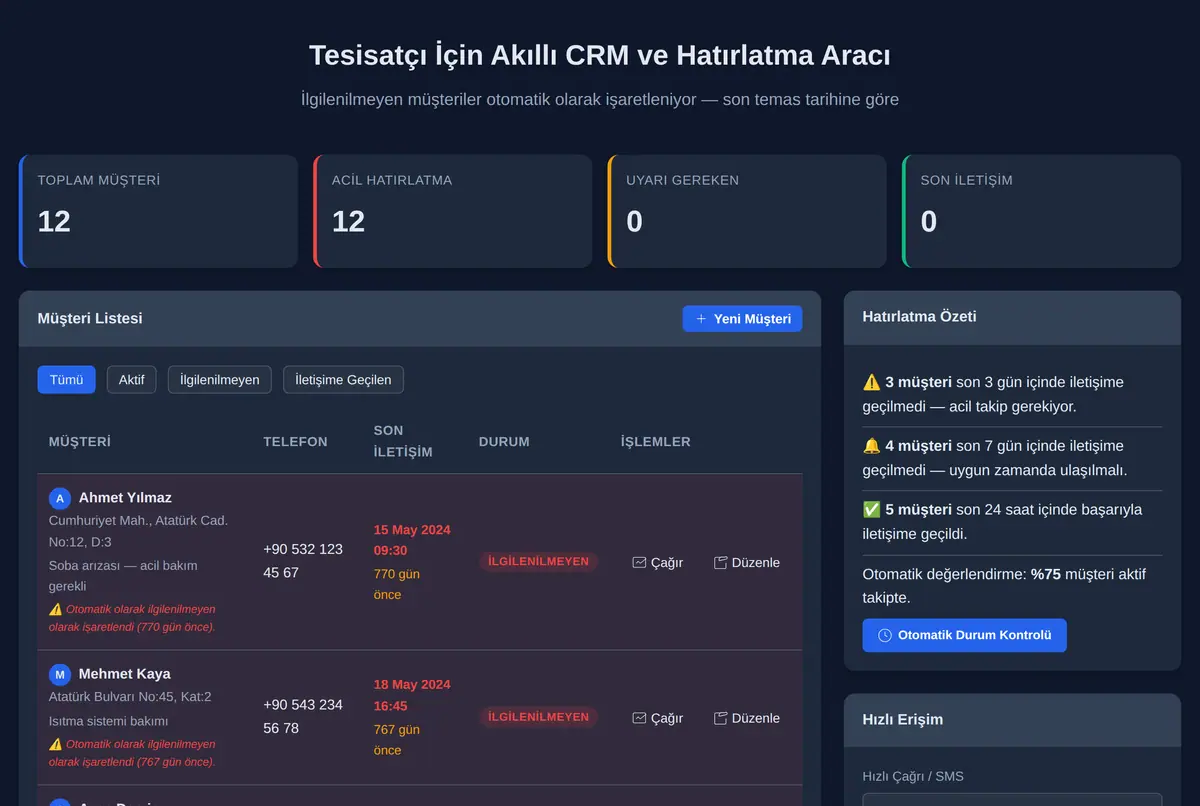Show the İlgilenilmeyen filter tab

(219, 380)
